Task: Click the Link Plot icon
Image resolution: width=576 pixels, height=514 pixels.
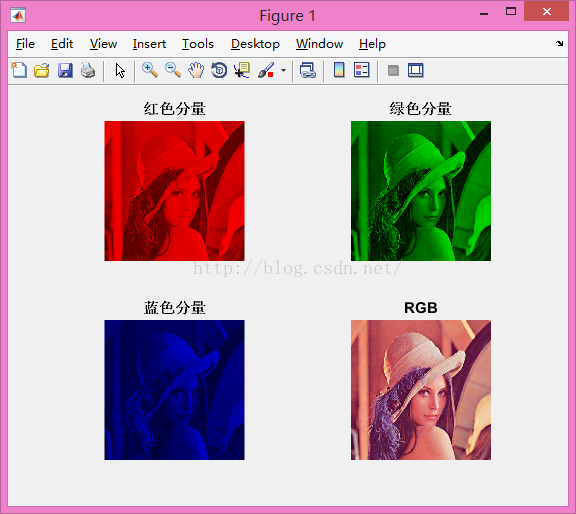Action: (x=307, y=70)
